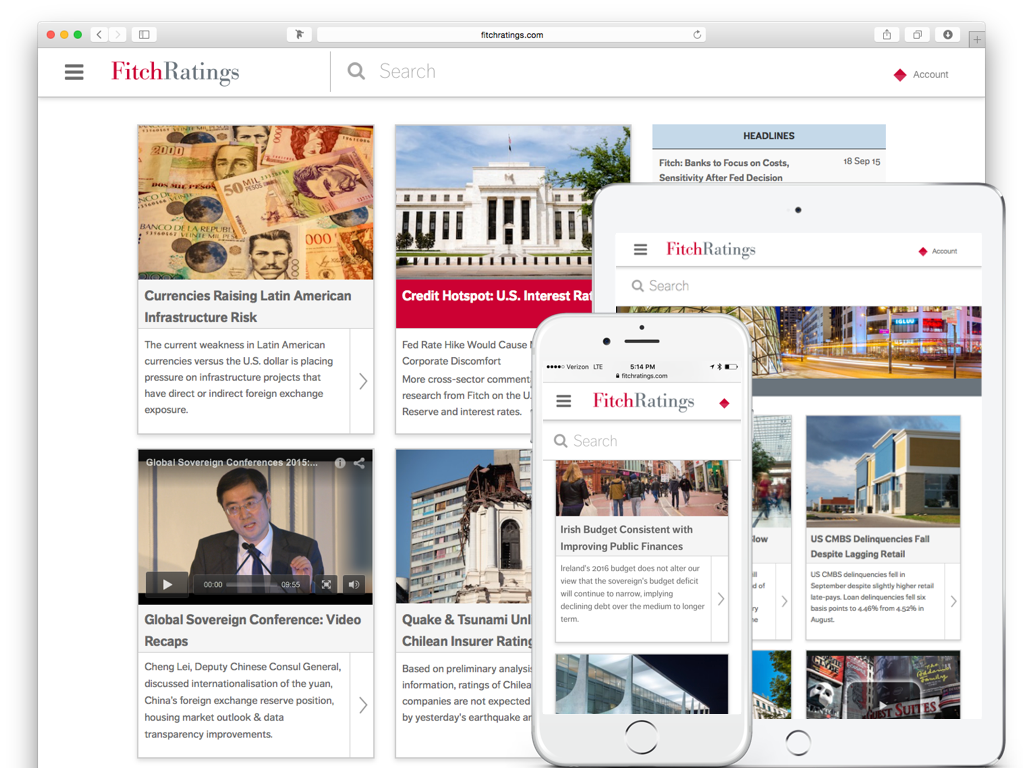
Task: Click the video info icon
Action: point(340,463)
